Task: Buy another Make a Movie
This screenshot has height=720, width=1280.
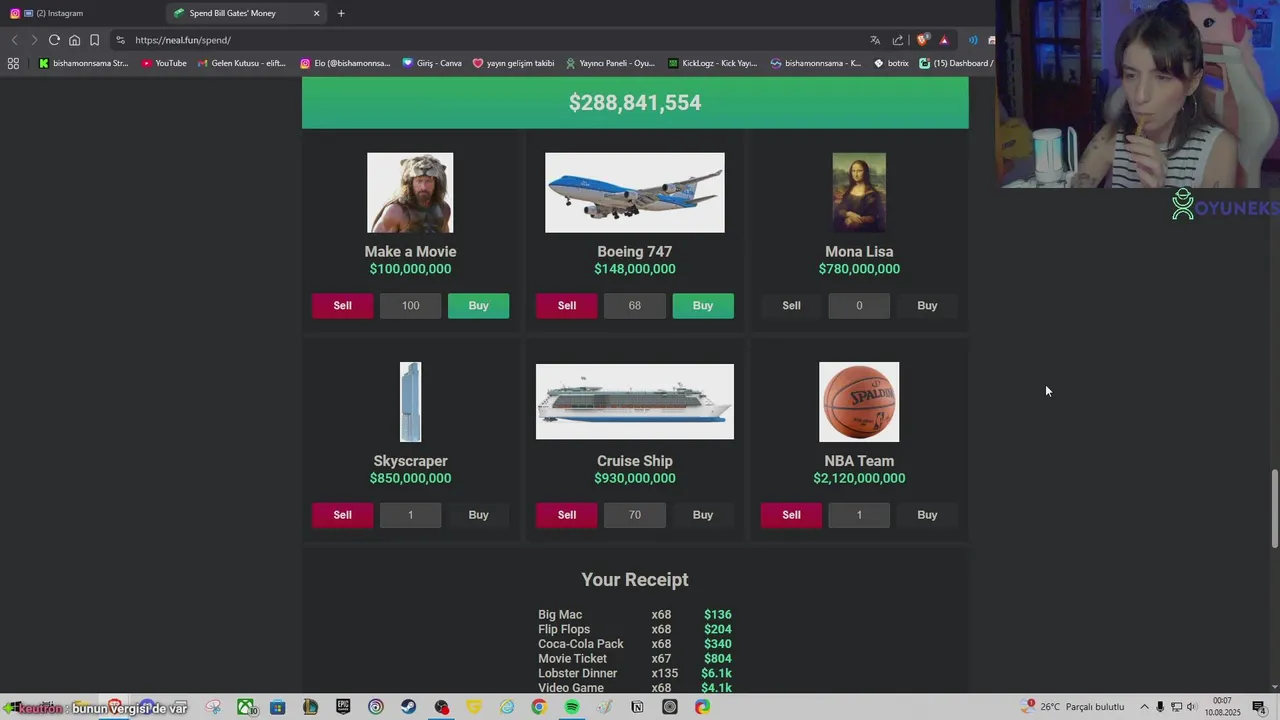Action: coord(478,305)
